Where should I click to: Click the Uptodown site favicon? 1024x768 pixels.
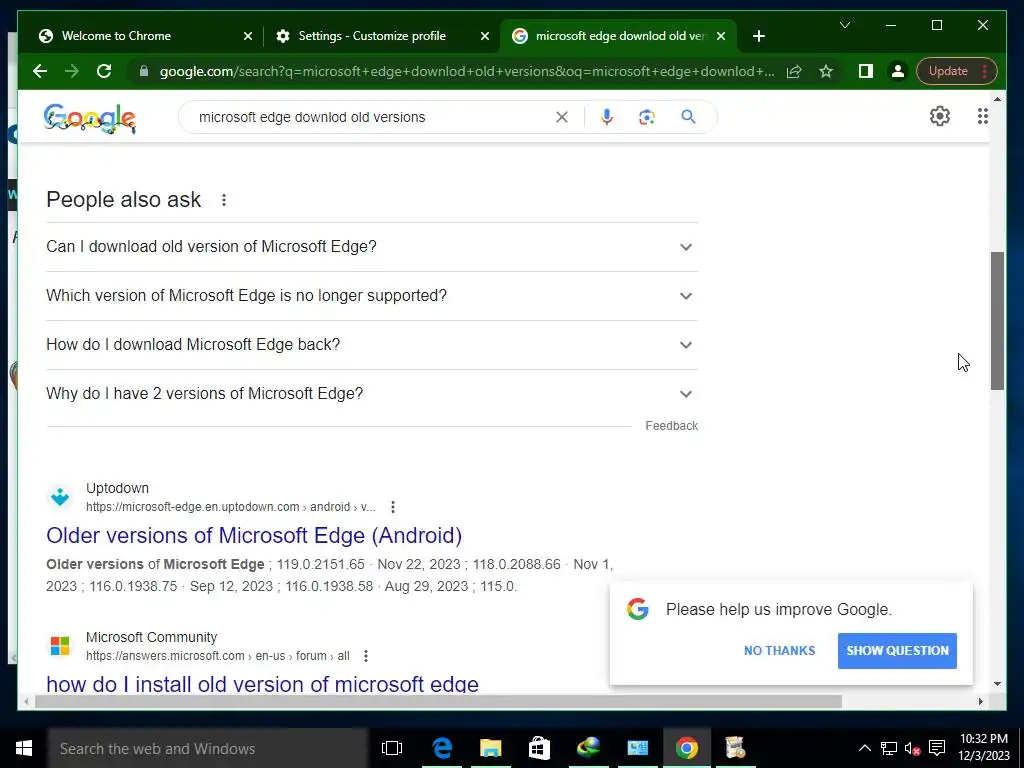click(x=60, y=497)
